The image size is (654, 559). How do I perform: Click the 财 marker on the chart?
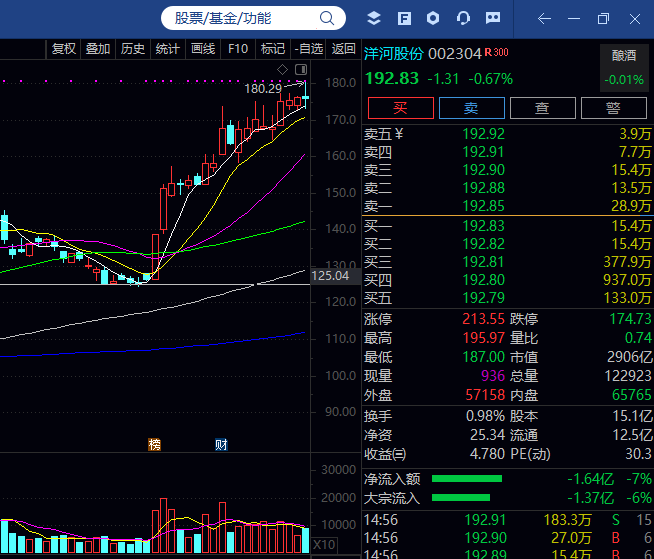point(221,445)
